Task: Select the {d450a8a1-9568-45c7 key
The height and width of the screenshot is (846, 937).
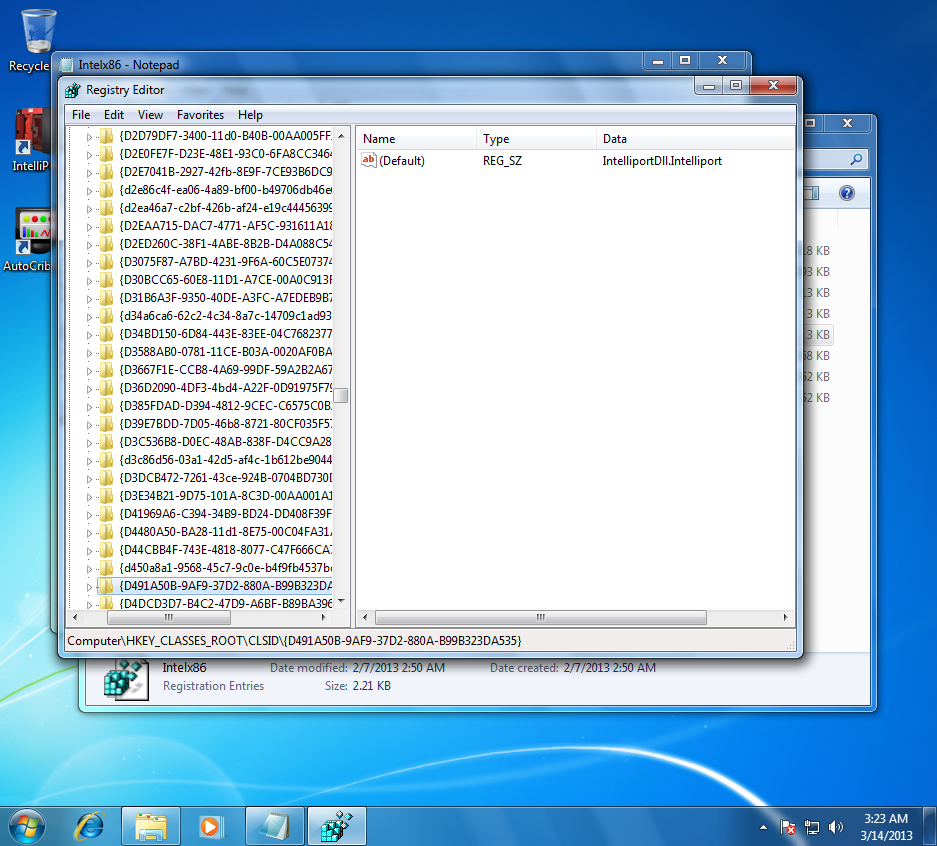Action: coord(226,568)
